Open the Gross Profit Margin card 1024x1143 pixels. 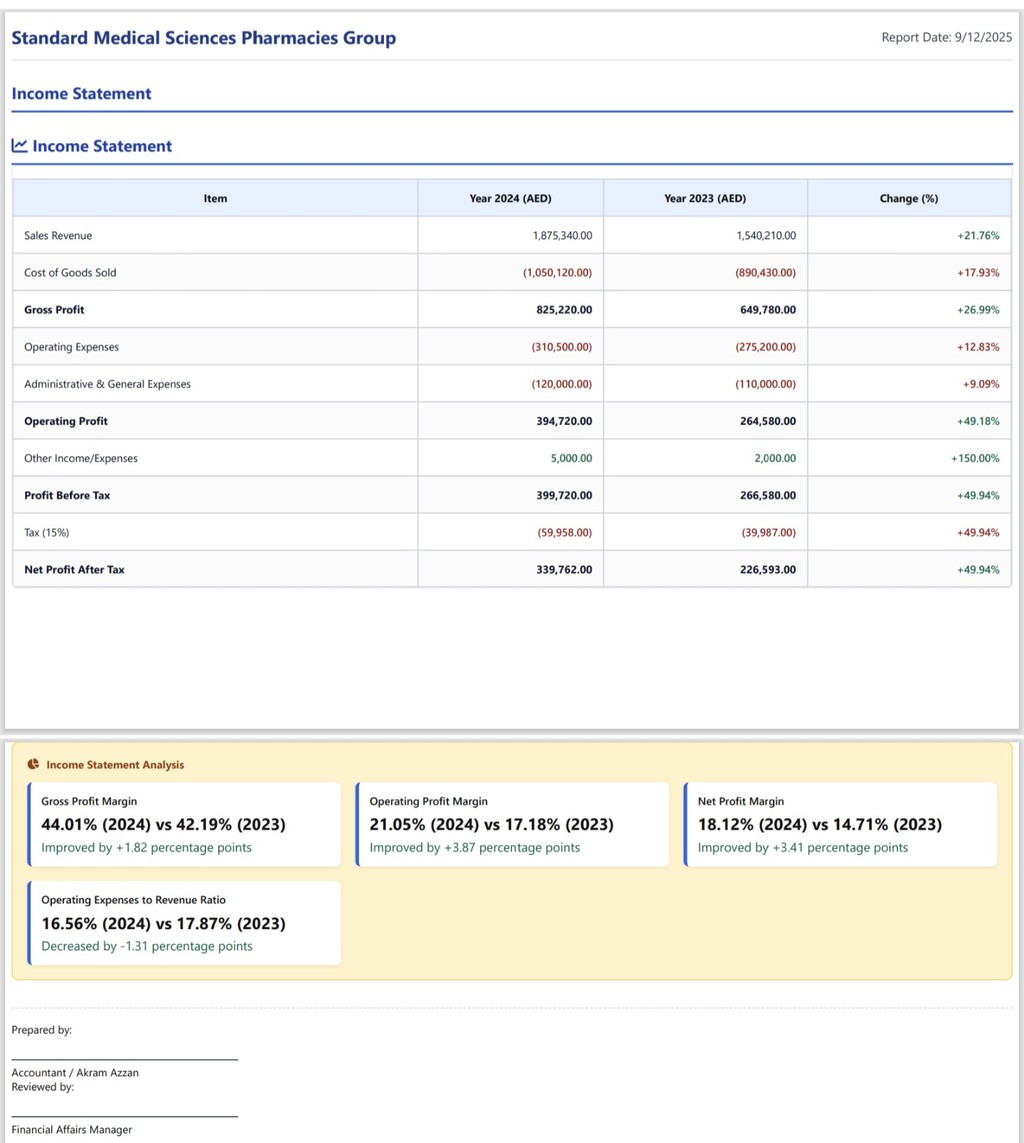185,824
